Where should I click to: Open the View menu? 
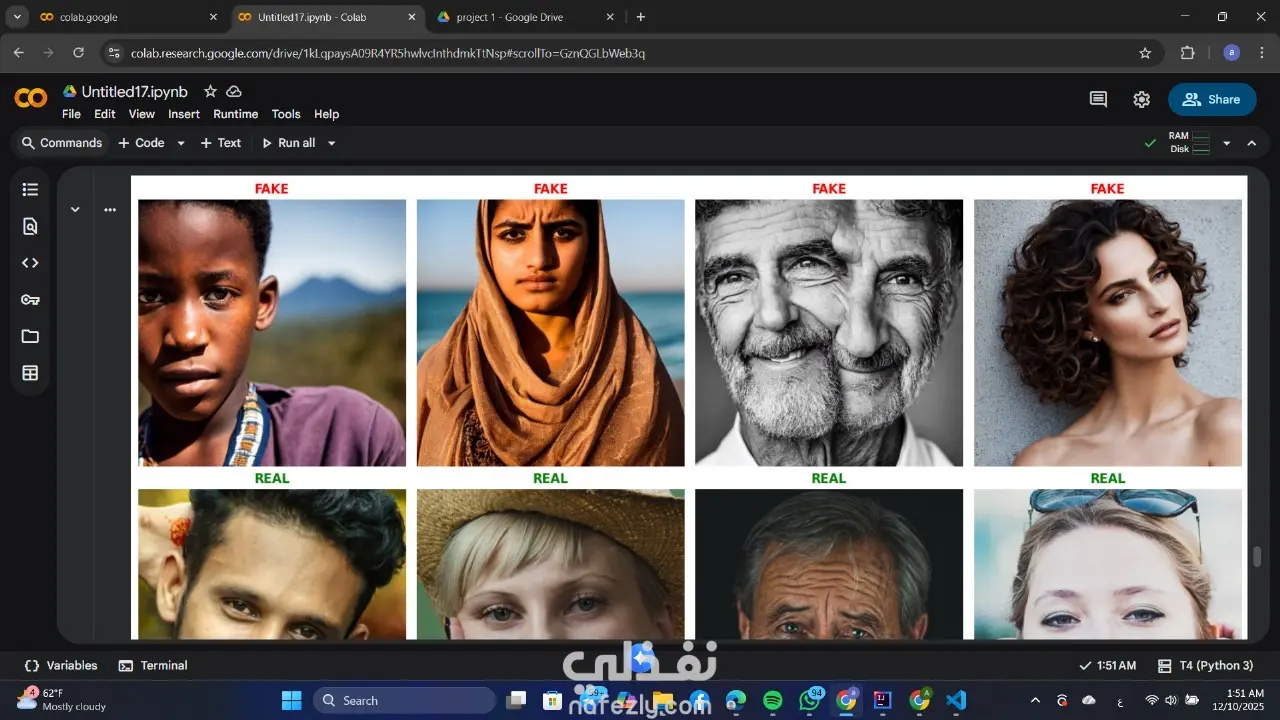pyautogui.click(x=142, y=114)
